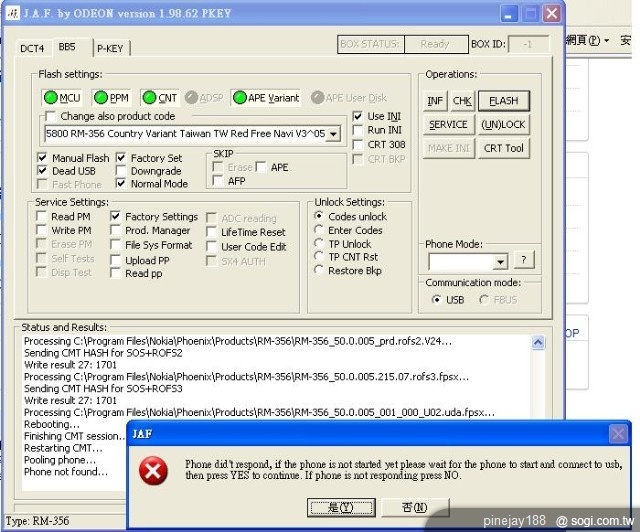Minimize the J.A.F. main window

click(x=509, y=14)
